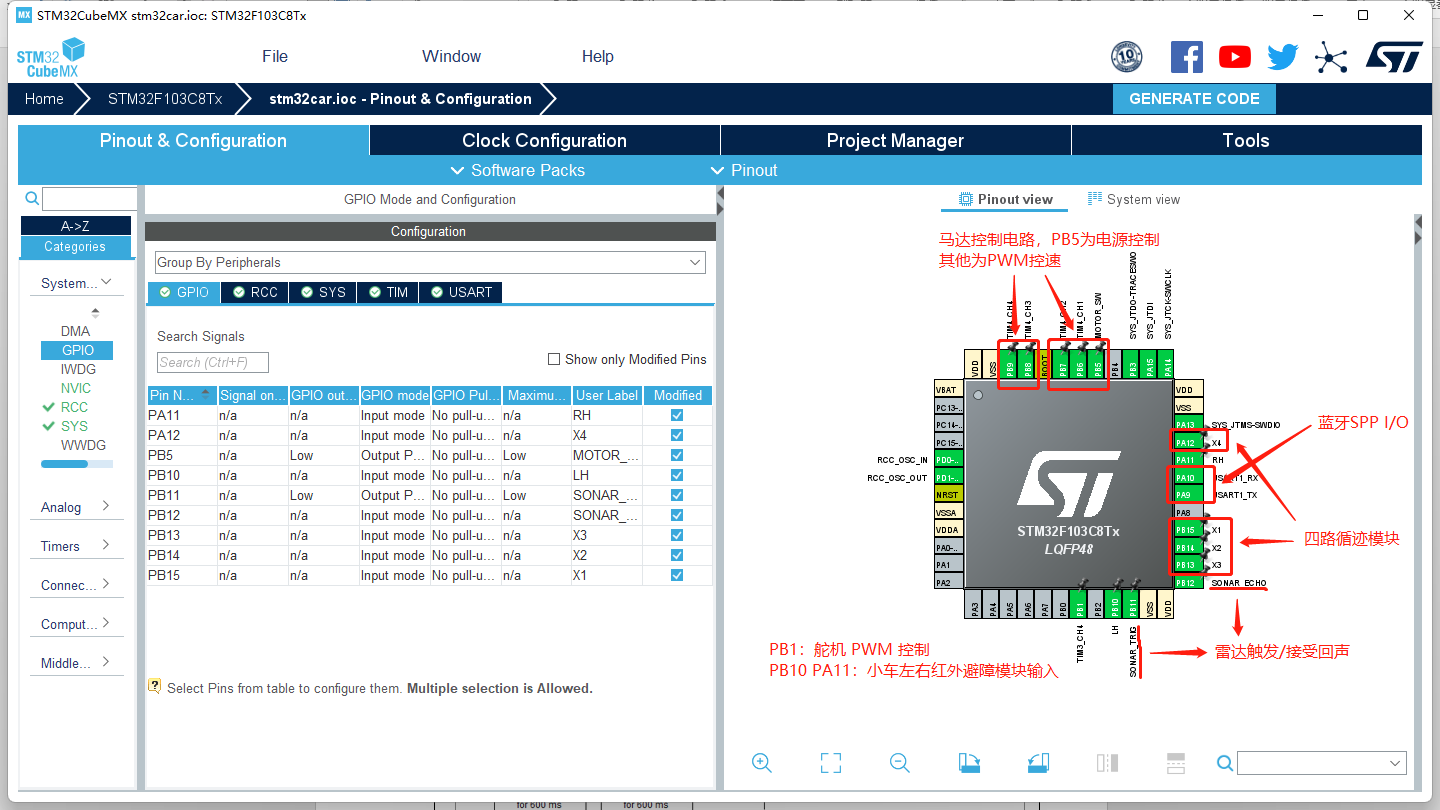
Task: Toggle Show only Modified Pins checkbox
Action: (x=554, y=359)
